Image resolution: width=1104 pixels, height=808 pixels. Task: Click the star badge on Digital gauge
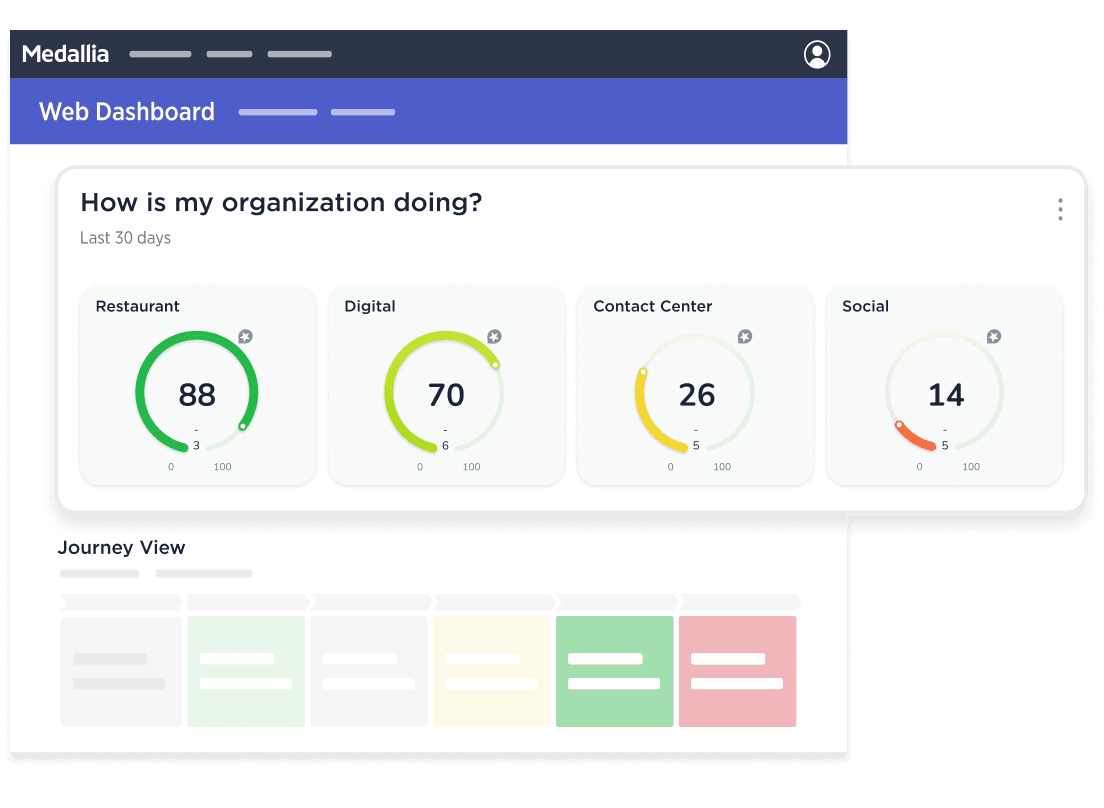pos(494,336)
